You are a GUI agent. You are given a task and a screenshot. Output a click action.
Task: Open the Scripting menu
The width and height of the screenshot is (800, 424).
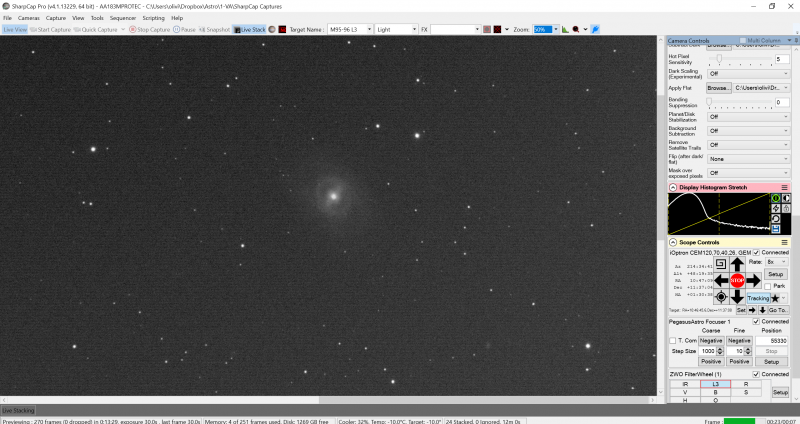click(154, 18)
